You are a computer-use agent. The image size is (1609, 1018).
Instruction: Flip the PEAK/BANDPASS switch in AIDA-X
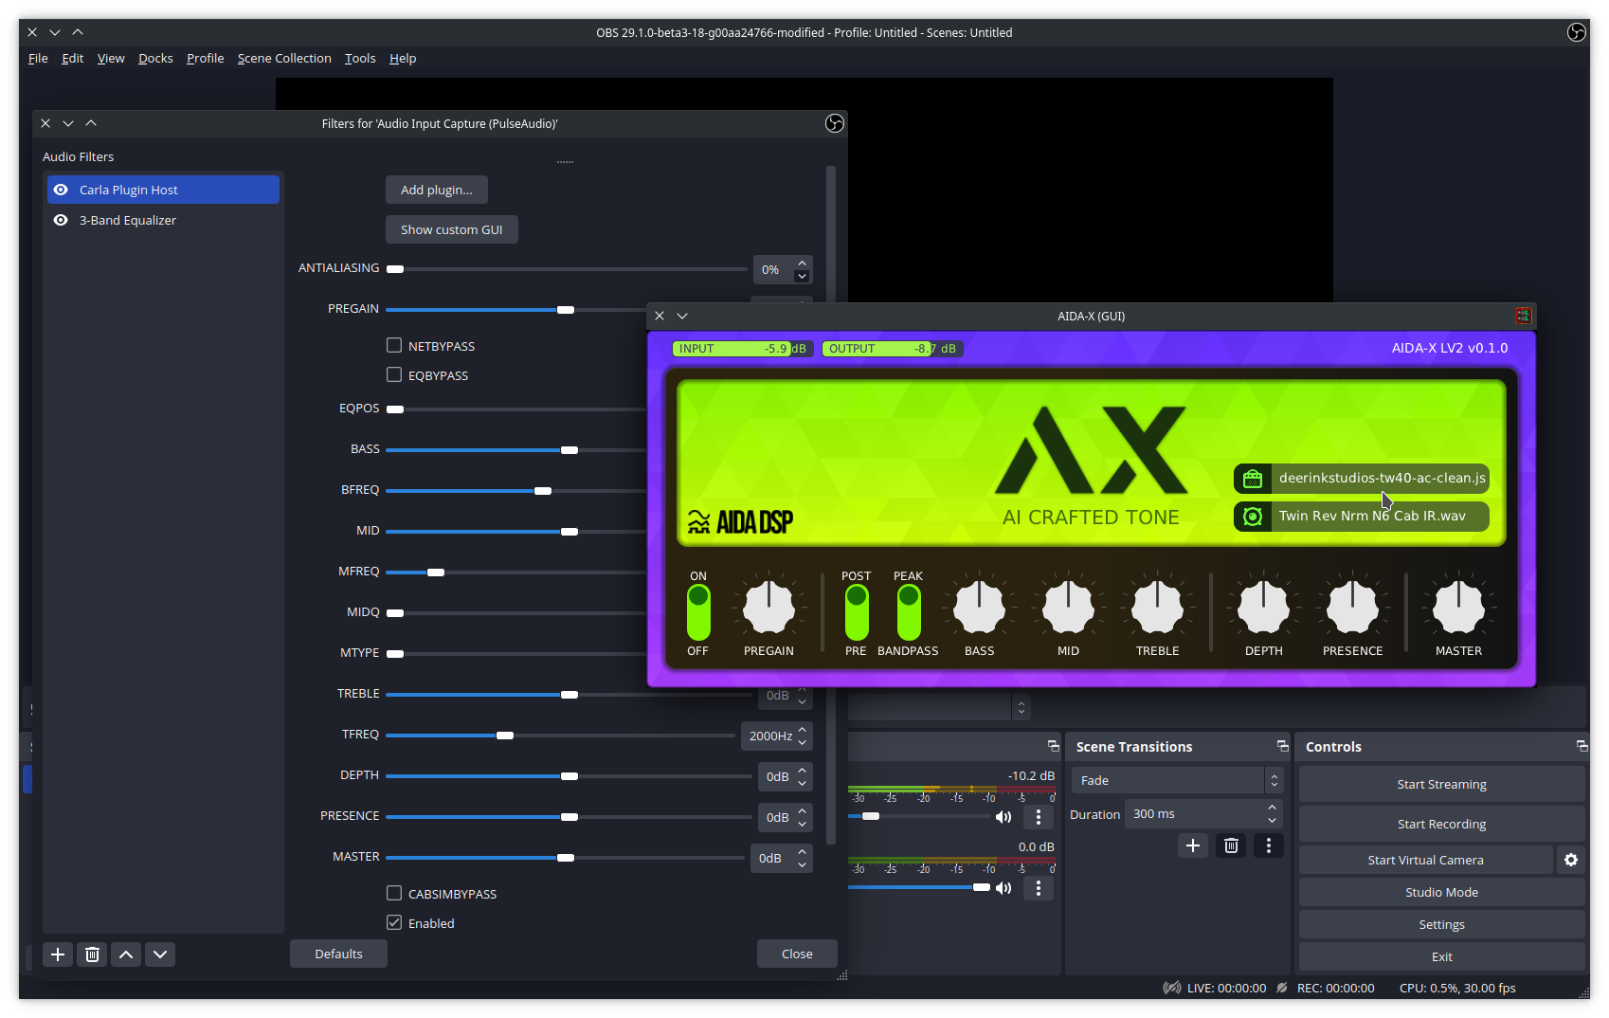[x=908, y=613]
